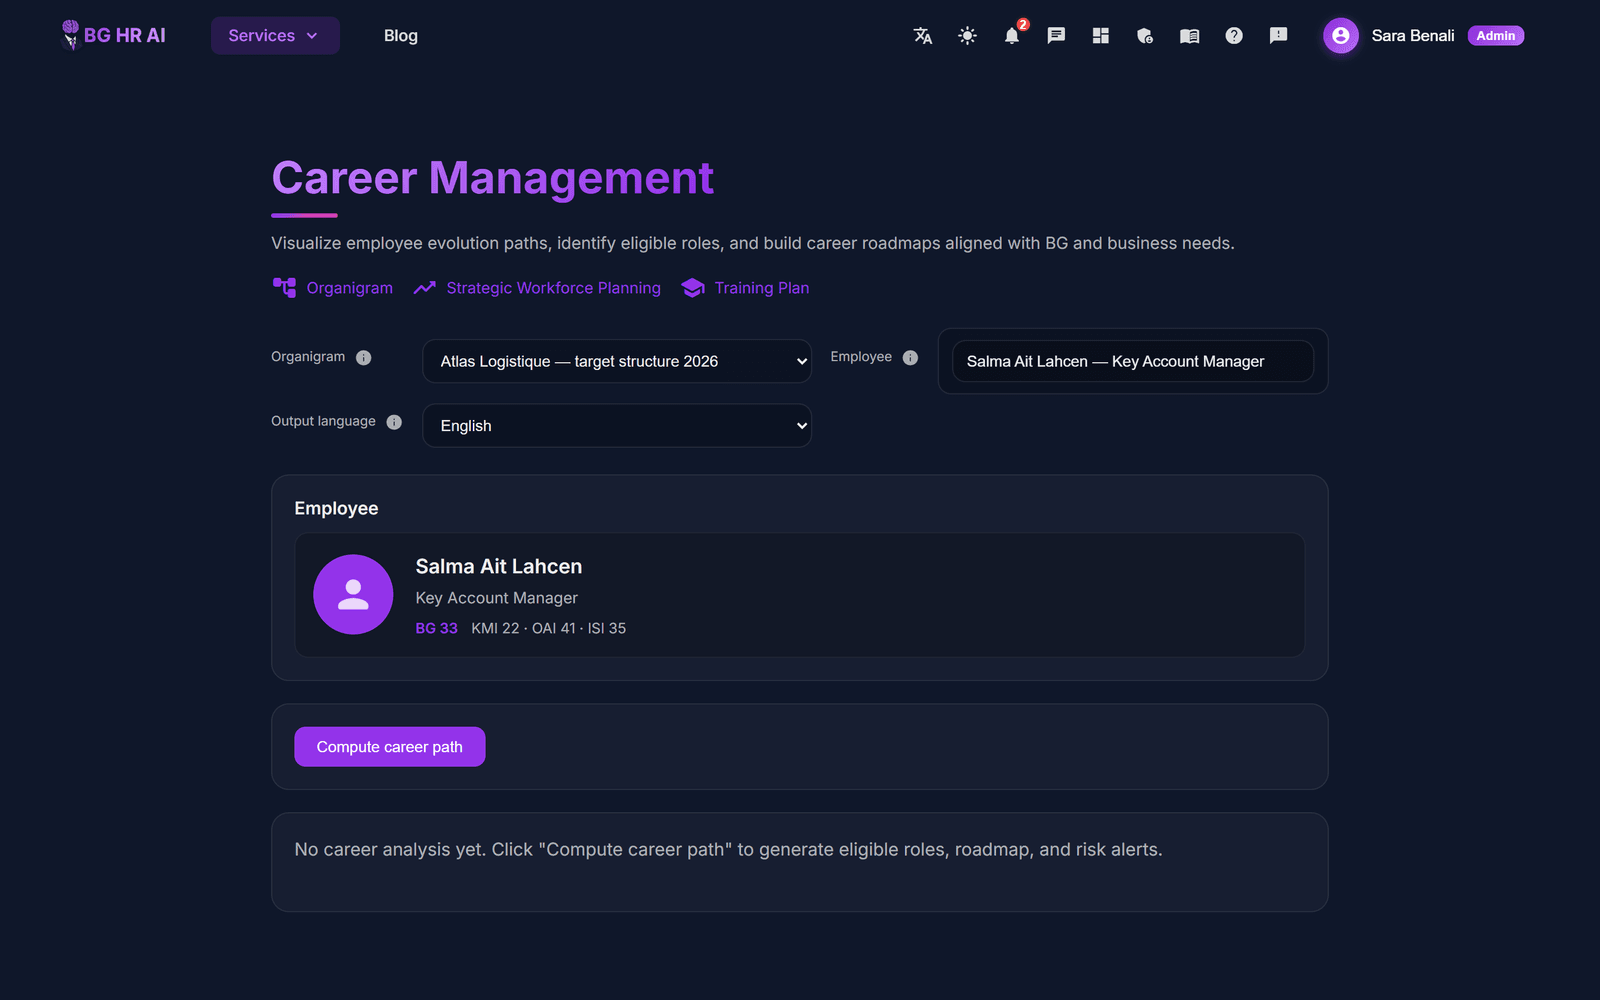
Task: Open the language translation icon
Action: (923, 36)
